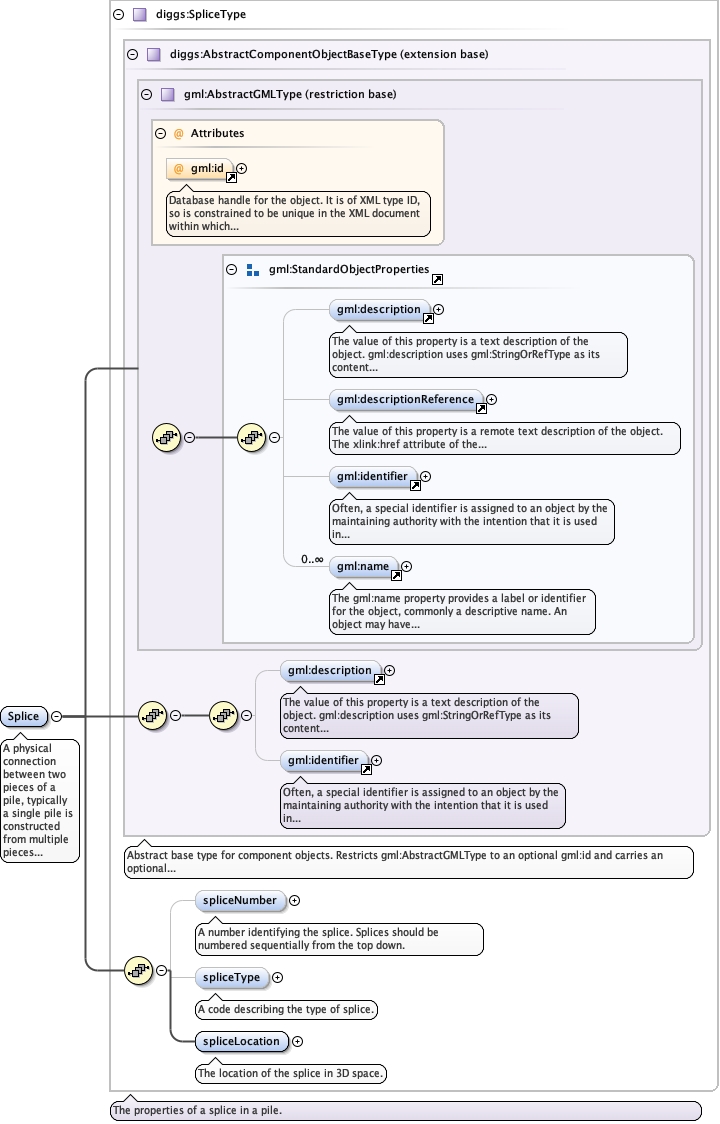720x1124 pixels.
Task: Collapse the gml:AbstractGMLType restriction base
Action: click(x=146, y=95)
